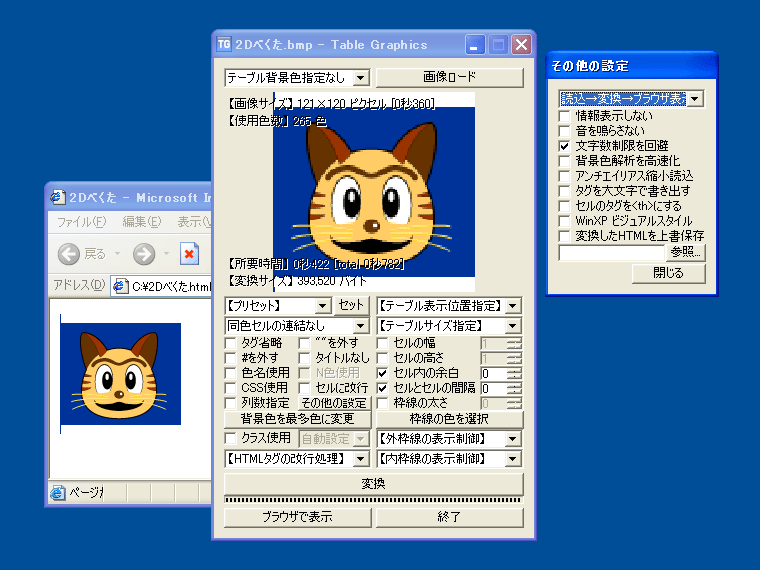Screen dimensions: 760x570
Task: Open ファイル(F) menu in browser
Action: [81, 222]
